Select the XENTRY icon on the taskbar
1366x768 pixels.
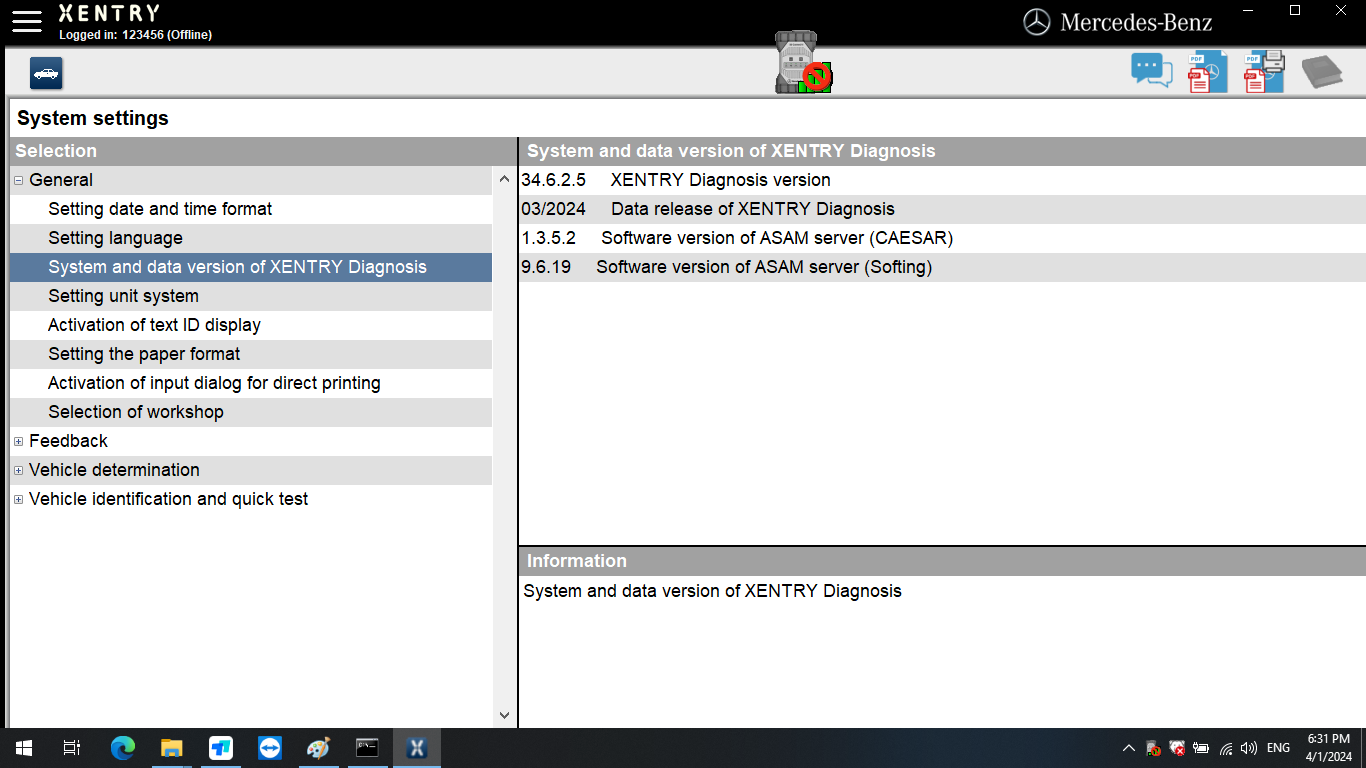416,747
